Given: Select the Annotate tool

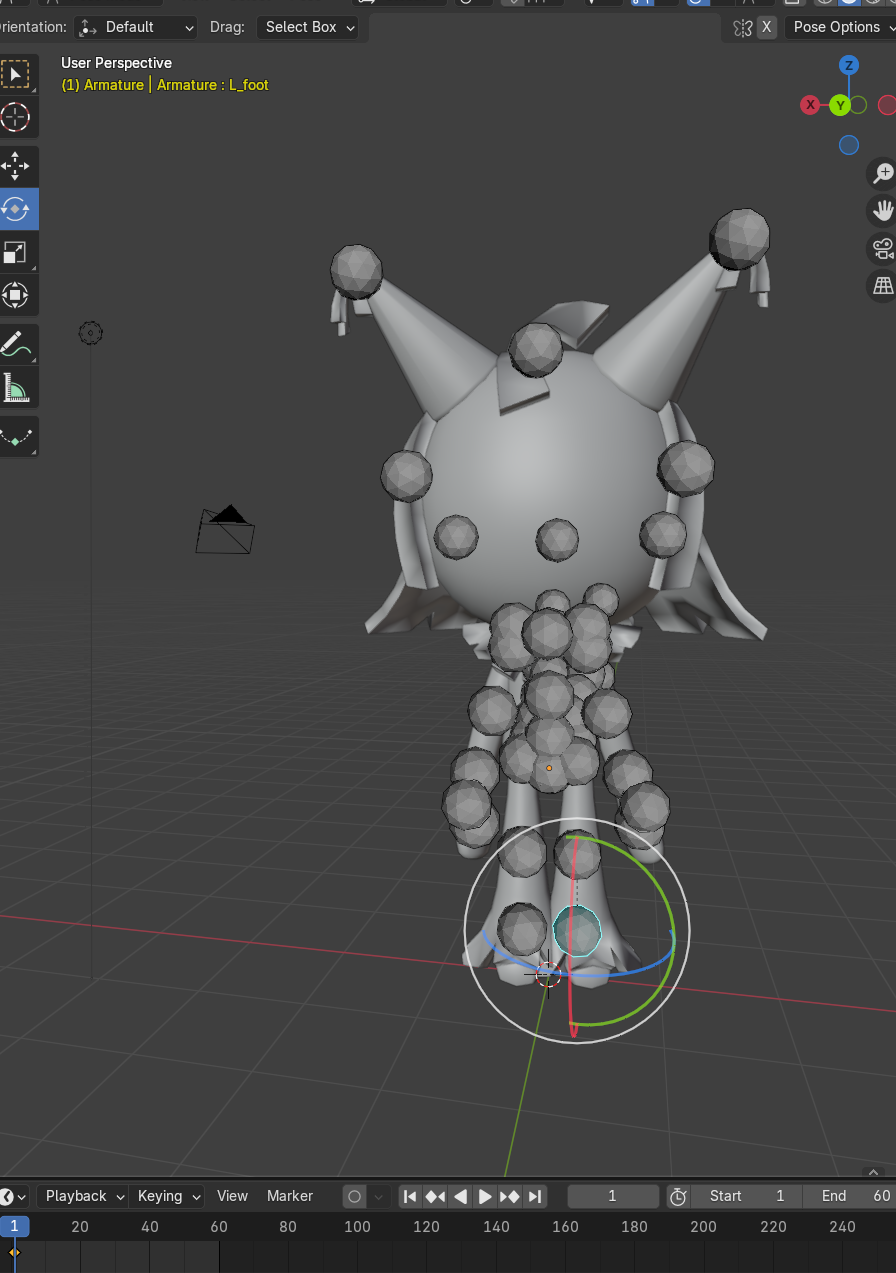Looking at the screenshot, I should click(x=15, y=344).
